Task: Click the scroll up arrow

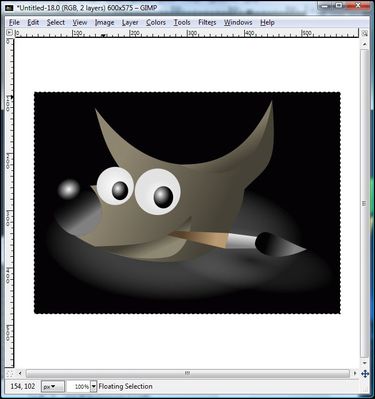Action: click(365, 44)
